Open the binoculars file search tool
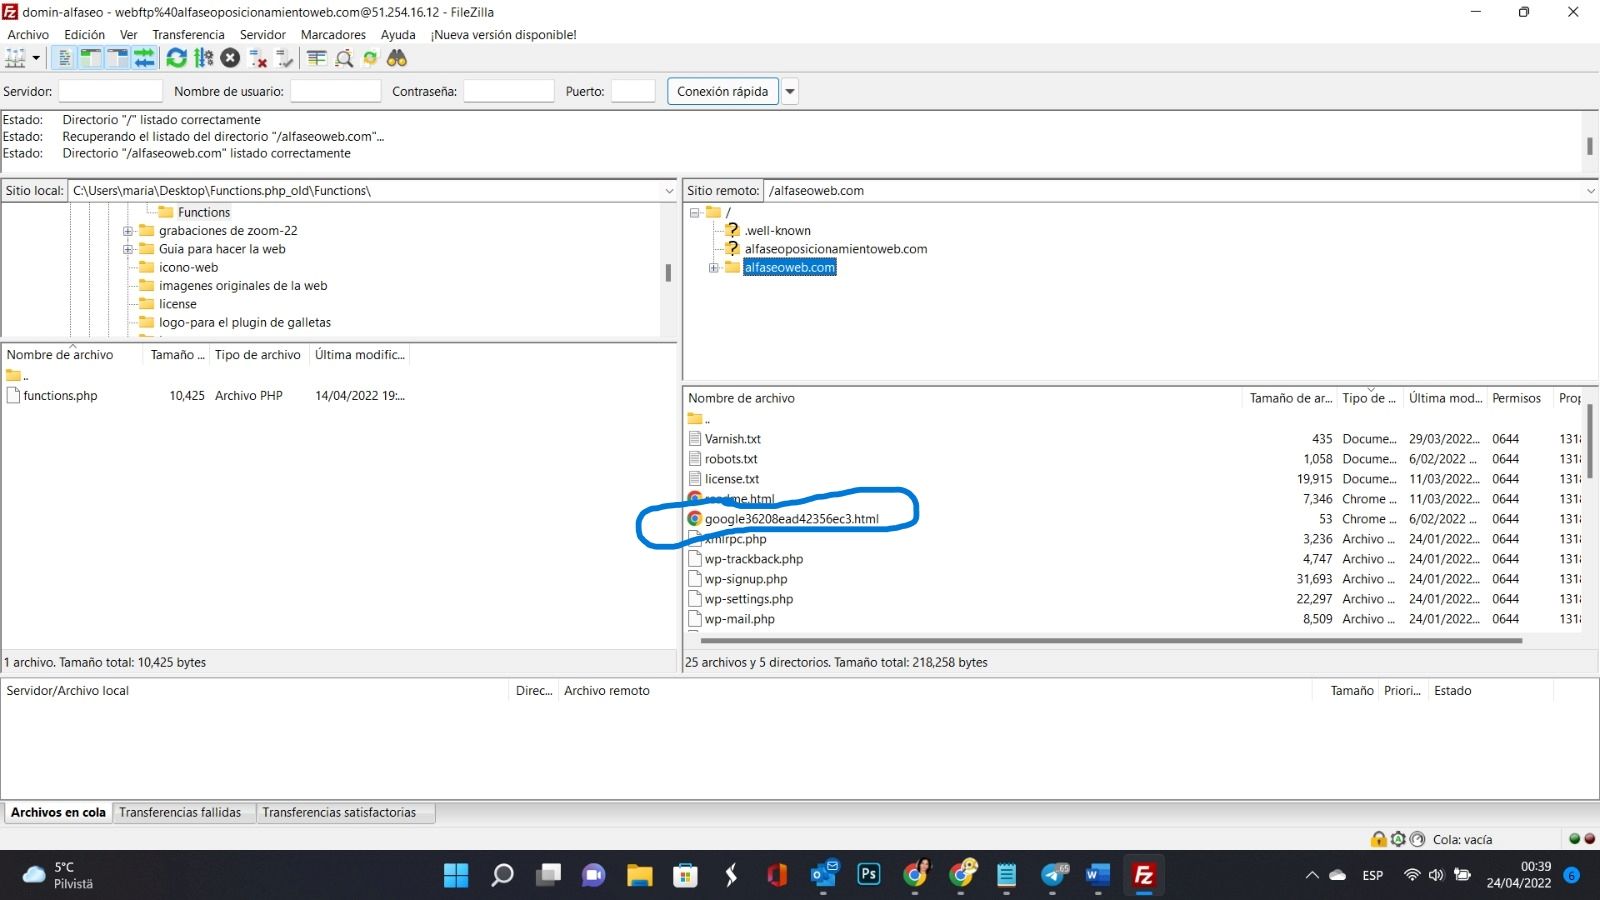This screenshot has width=1600, height=900. [x=397, y=58]
